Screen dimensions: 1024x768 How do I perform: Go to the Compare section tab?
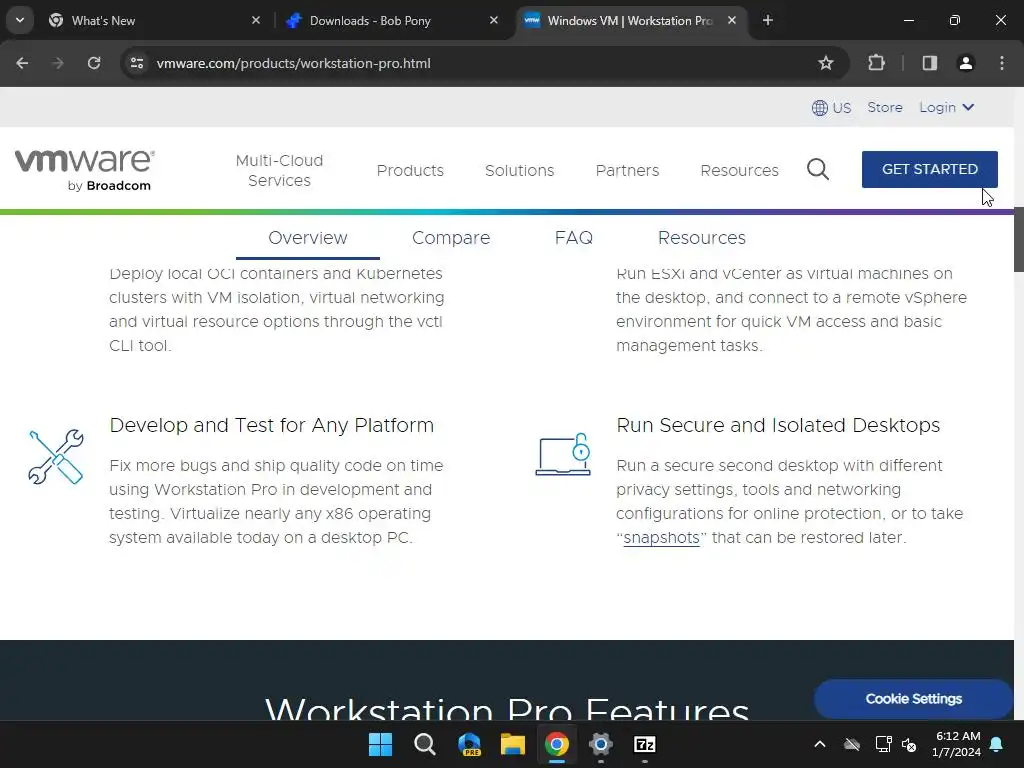(451, 238)
